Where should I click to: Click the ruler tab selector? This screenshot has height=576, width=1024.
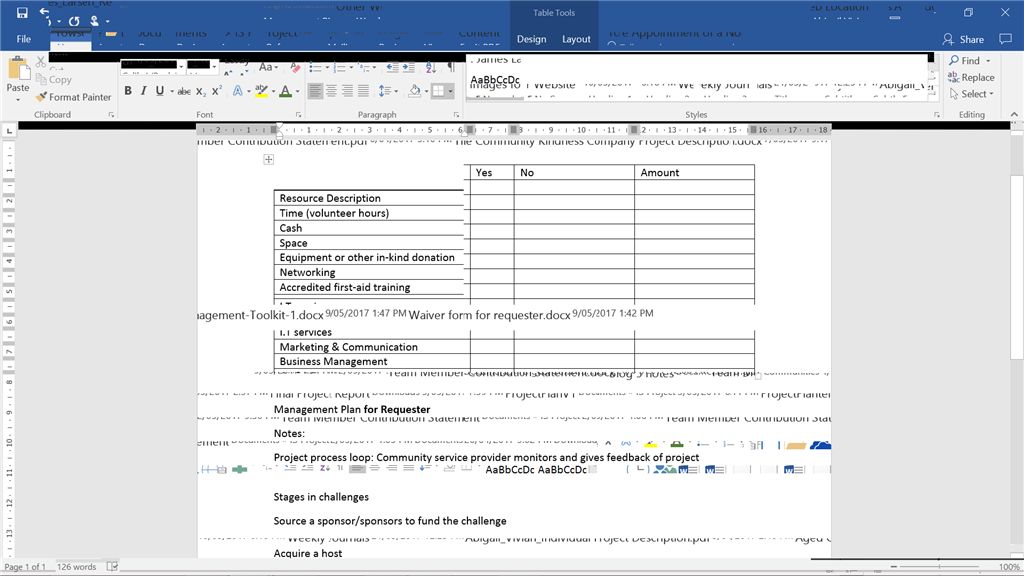(x=9, y=131)
